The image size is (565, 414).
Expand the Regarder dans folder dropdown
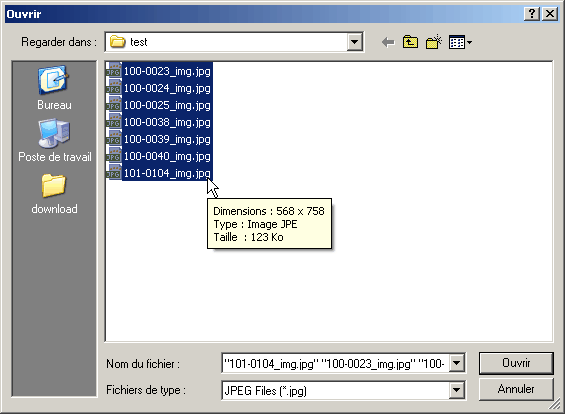coord(355,42)
